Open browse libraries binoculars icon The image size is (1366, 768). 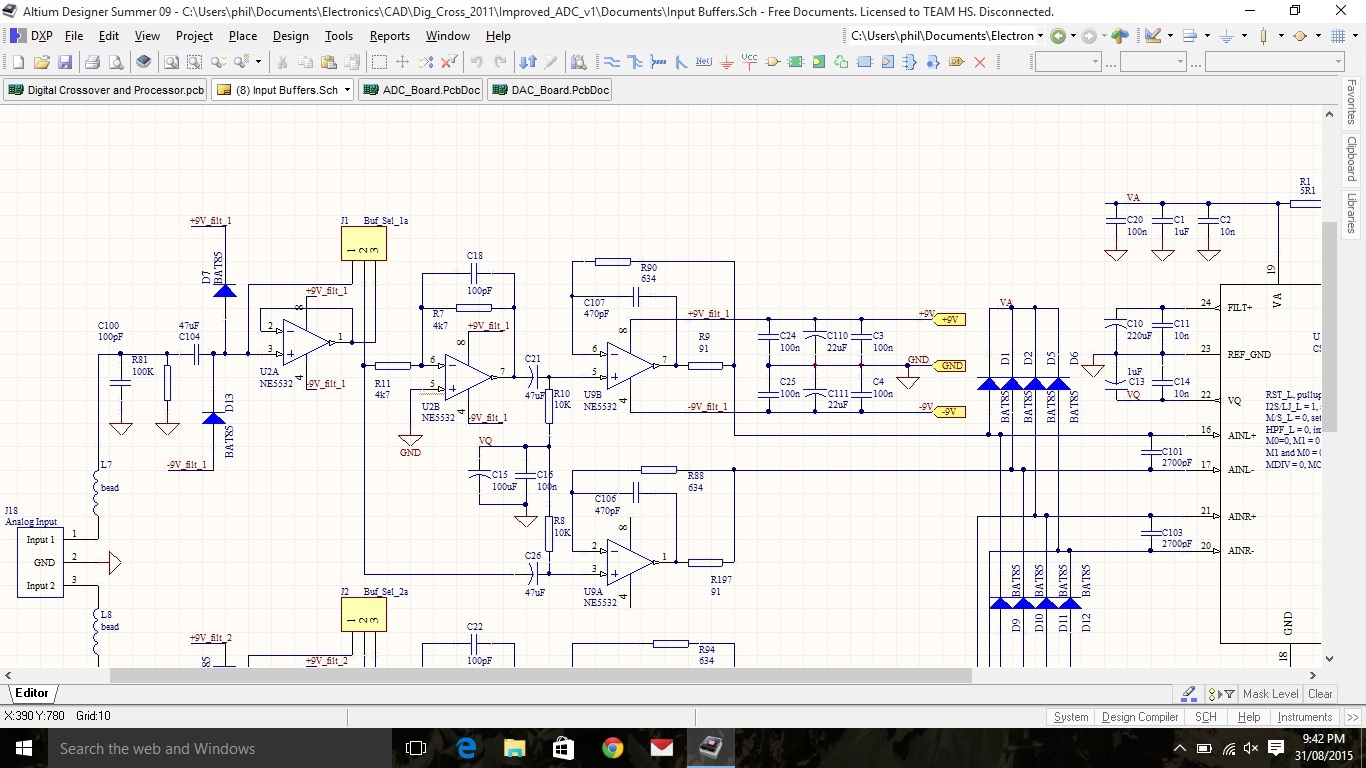[578, 62]
